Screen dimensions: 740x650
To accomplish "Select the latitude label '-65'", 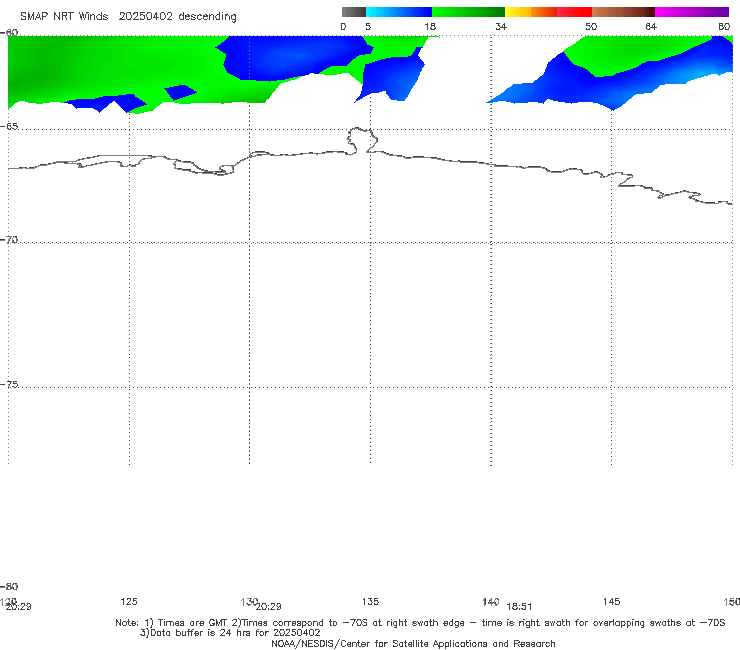I will (9, 126).
